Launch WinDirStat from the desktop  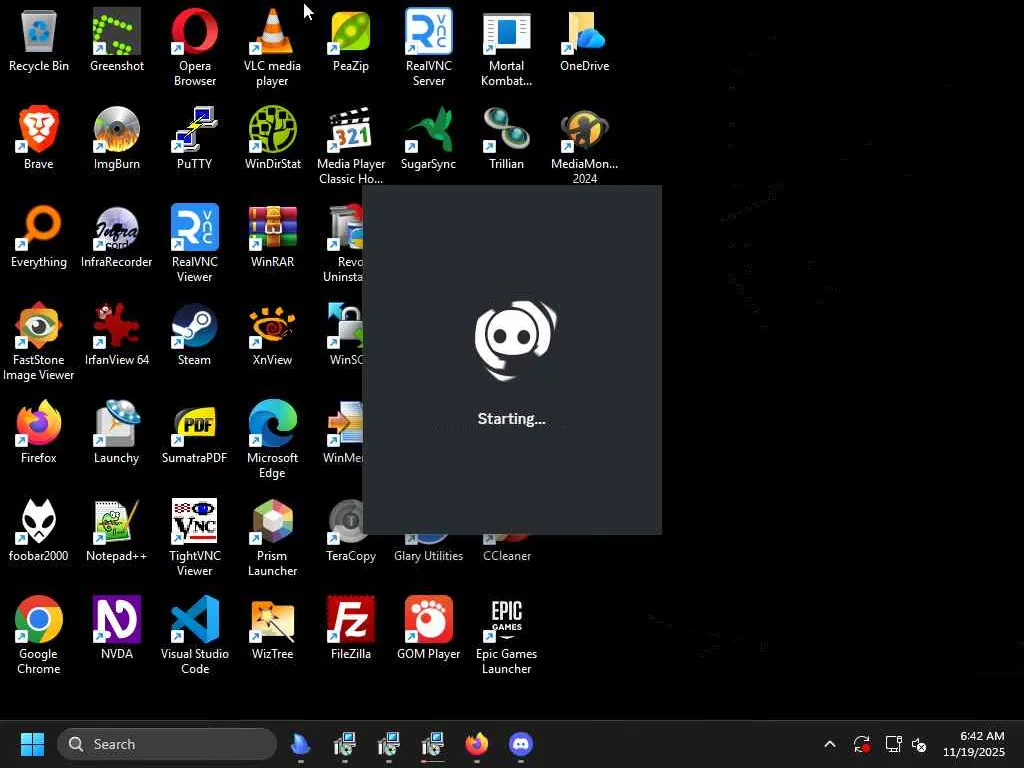tap(272, 138)
